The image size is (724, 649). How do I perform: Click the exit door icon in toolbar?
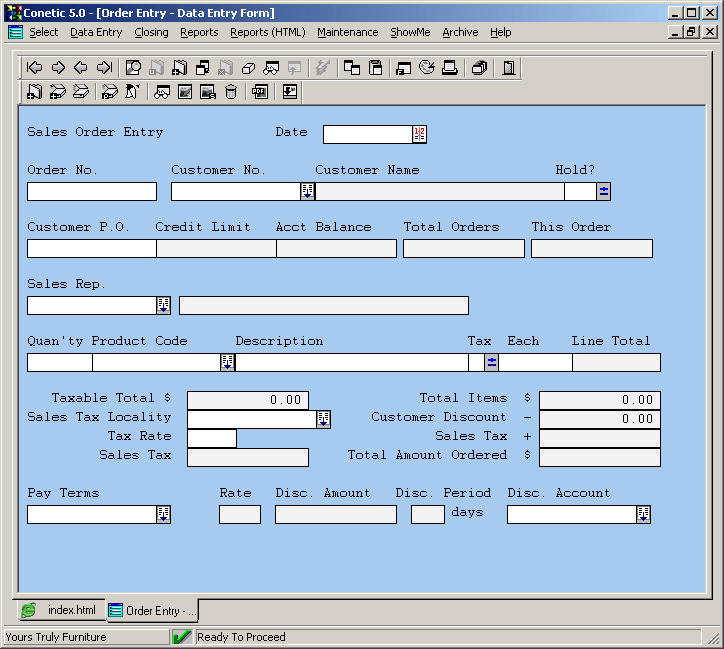[x=509, y=68]
